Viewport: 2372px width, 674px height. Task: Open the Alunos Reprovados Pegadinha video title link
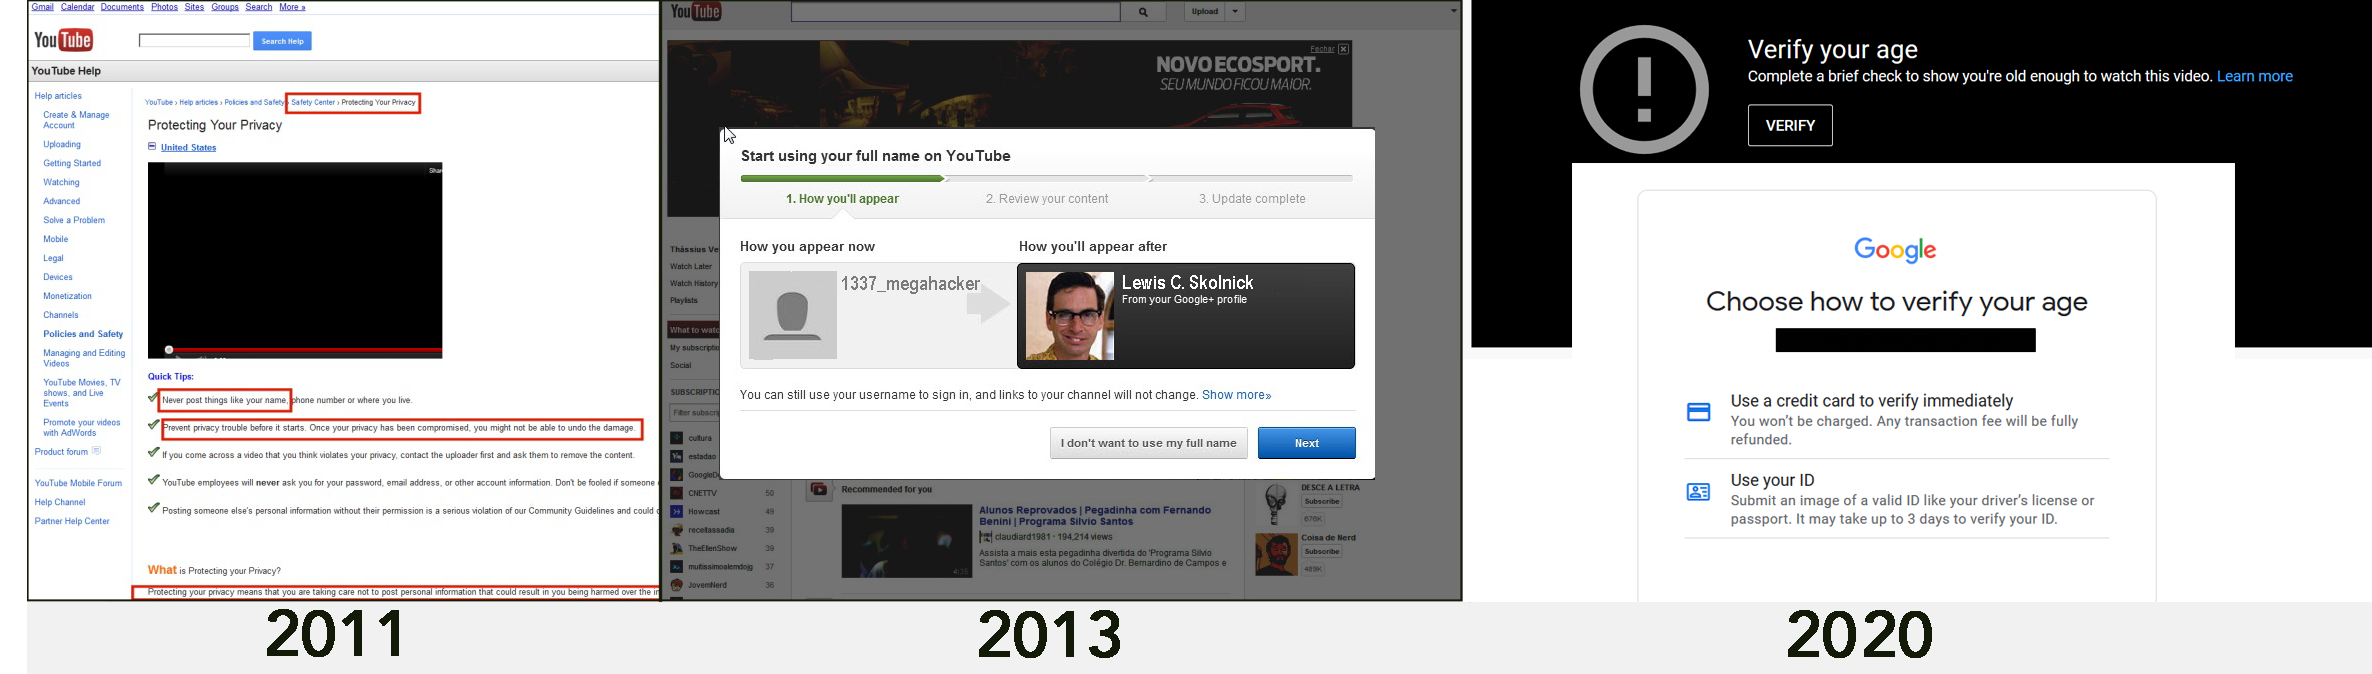pyautogui.click(x=1095, y=516)
